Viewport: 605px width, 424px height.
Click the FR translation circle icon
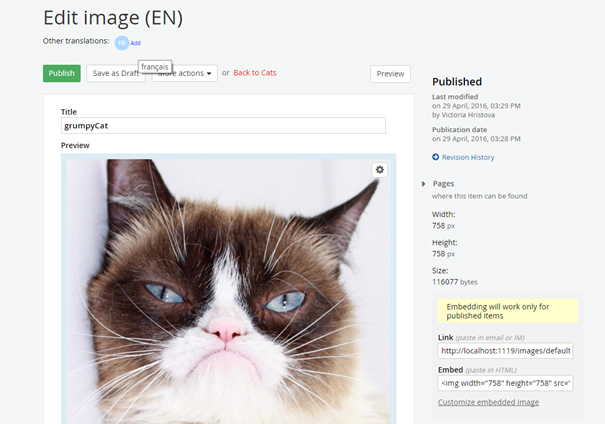tap(121, 43)
